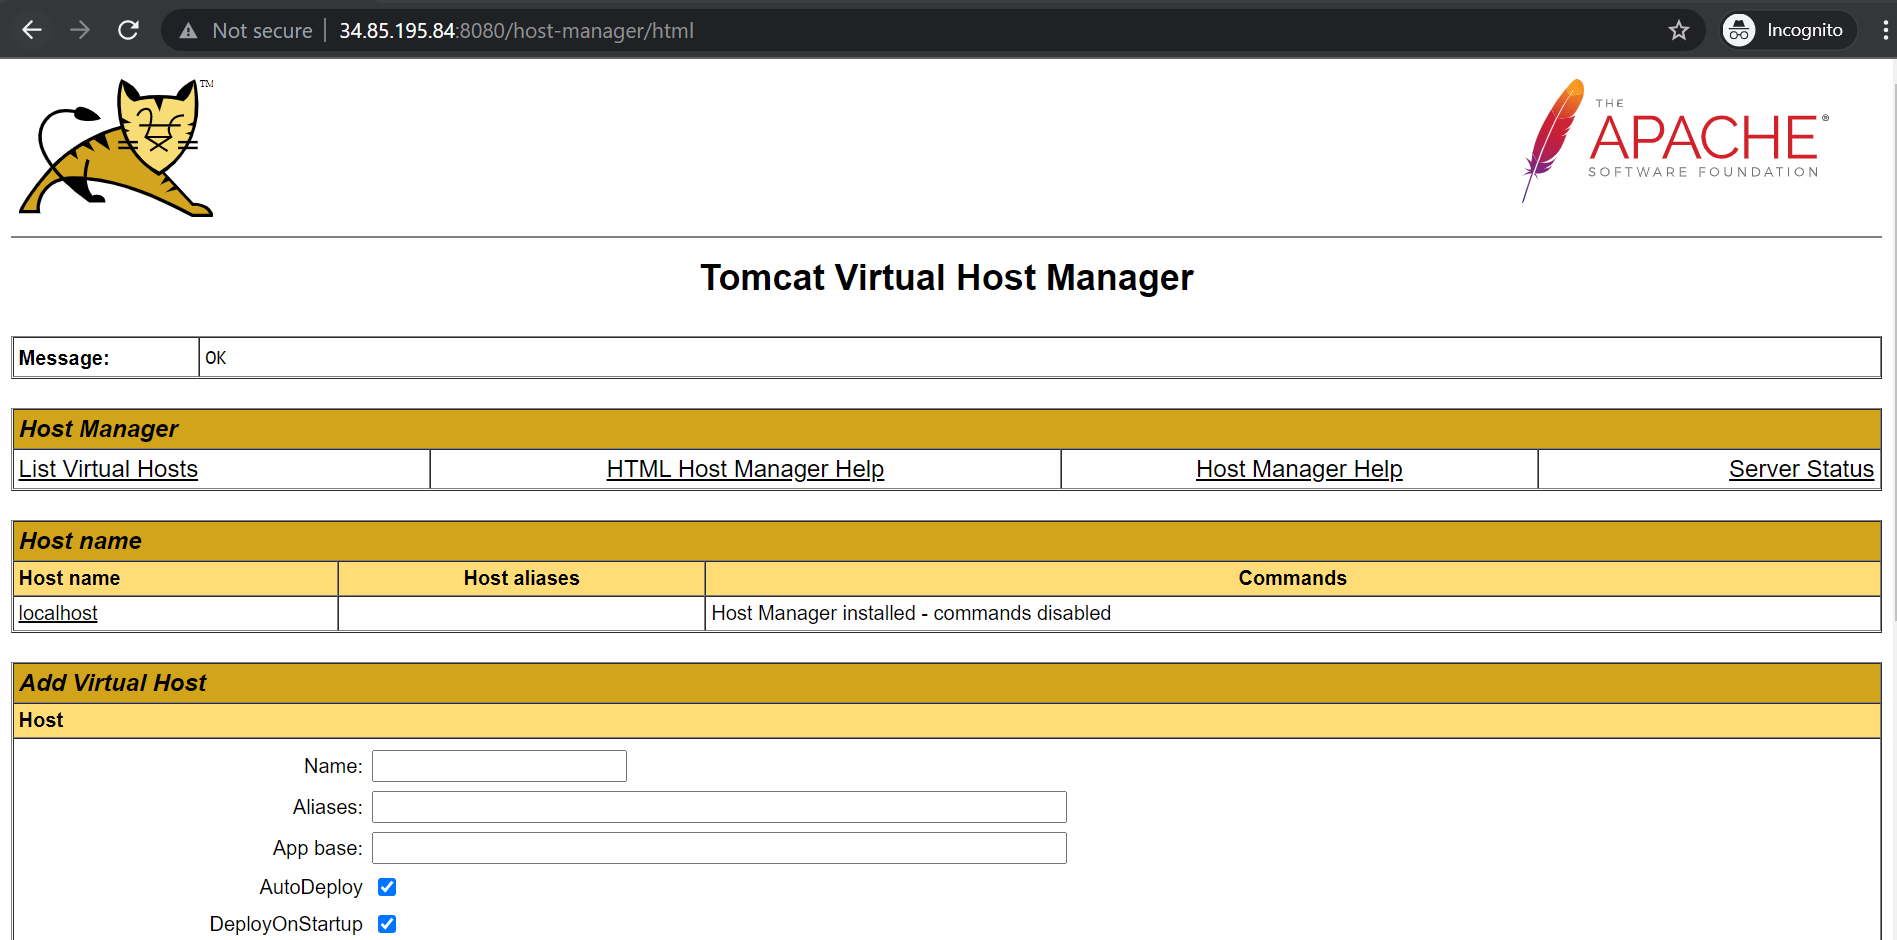Image resolution: width=1897 pixels, height=940 pixels.
Task: Open the Incognito profile indicator
Action: click(1787, 31)
